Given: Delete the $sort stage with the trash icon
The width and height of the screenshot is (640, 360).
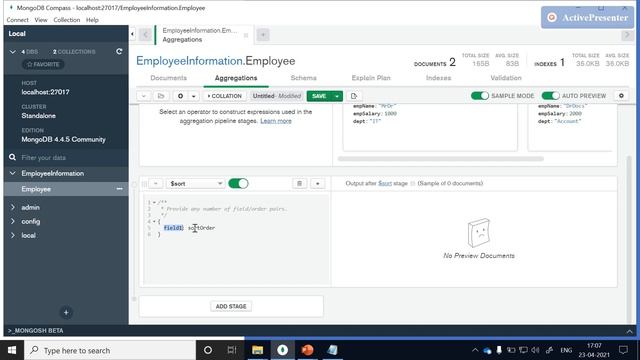Looking at the screenshot, I should [x=299, y=184].
